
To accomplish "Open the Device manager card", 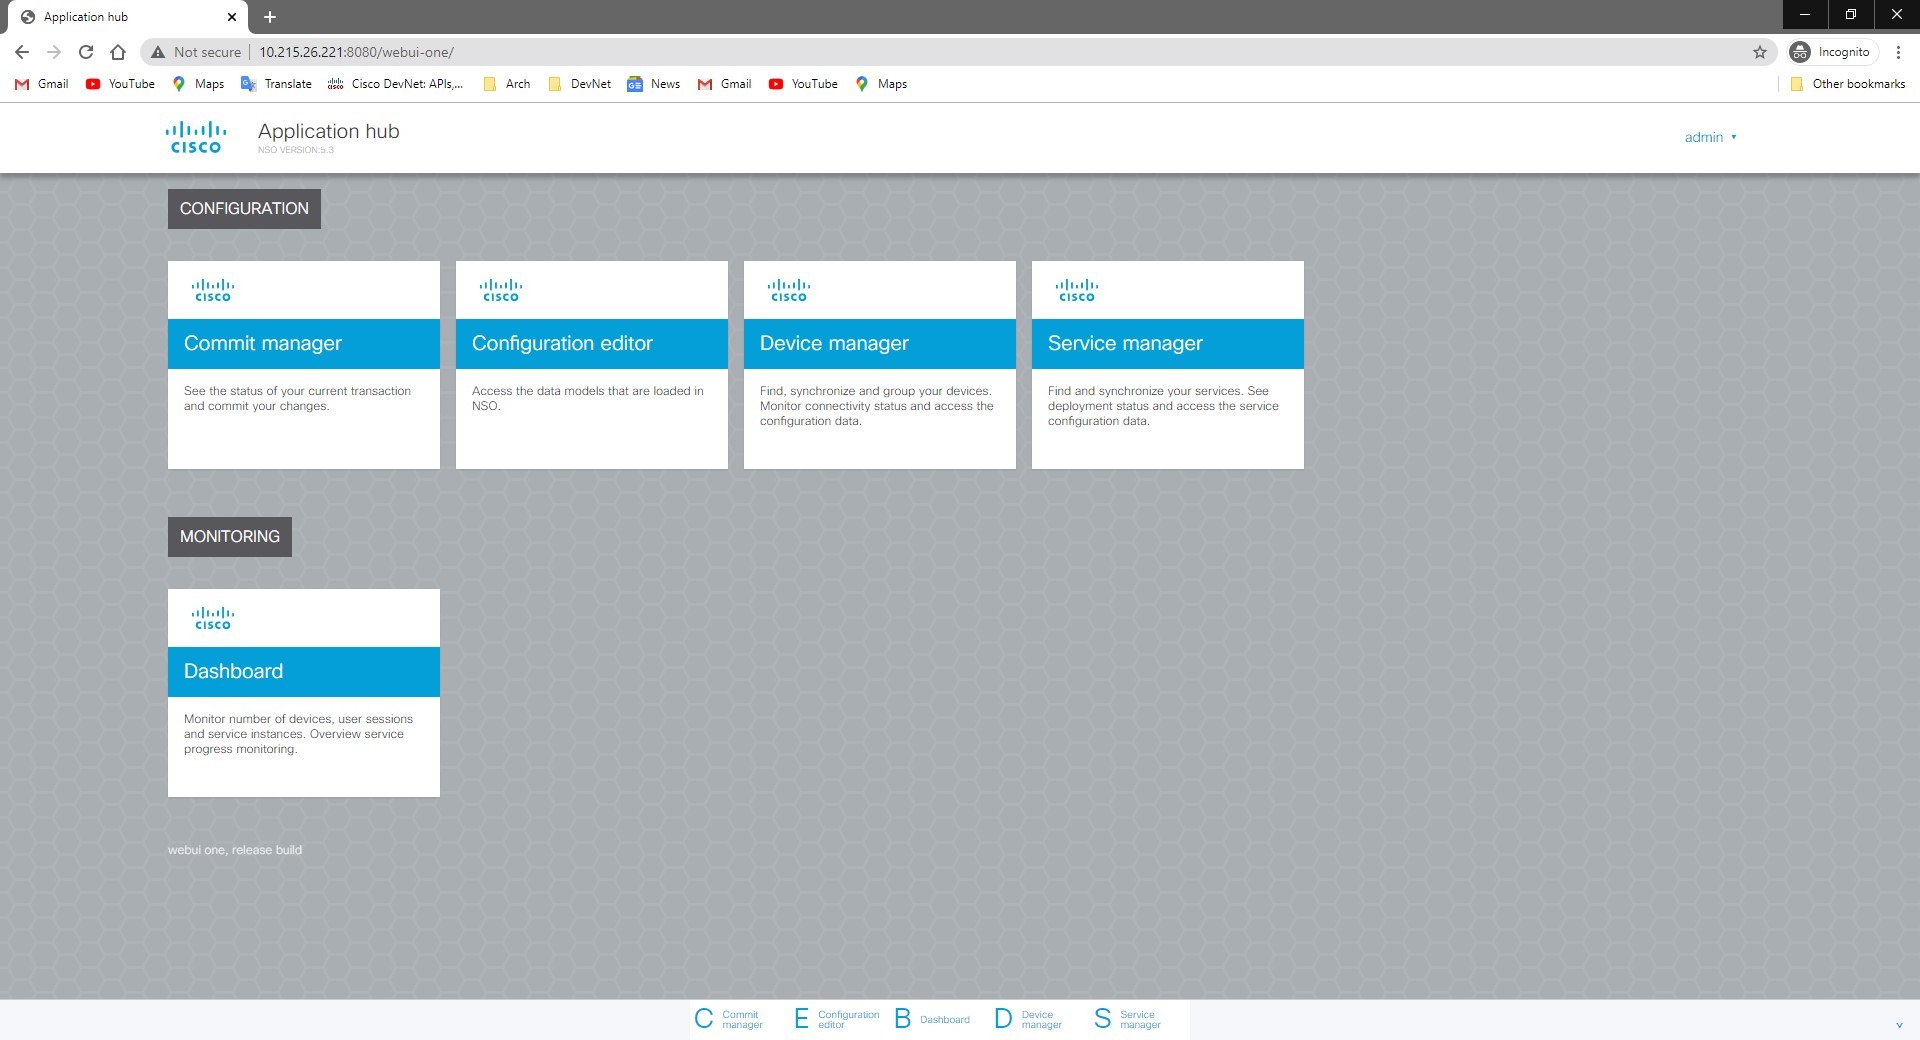I will coord(880,365).
